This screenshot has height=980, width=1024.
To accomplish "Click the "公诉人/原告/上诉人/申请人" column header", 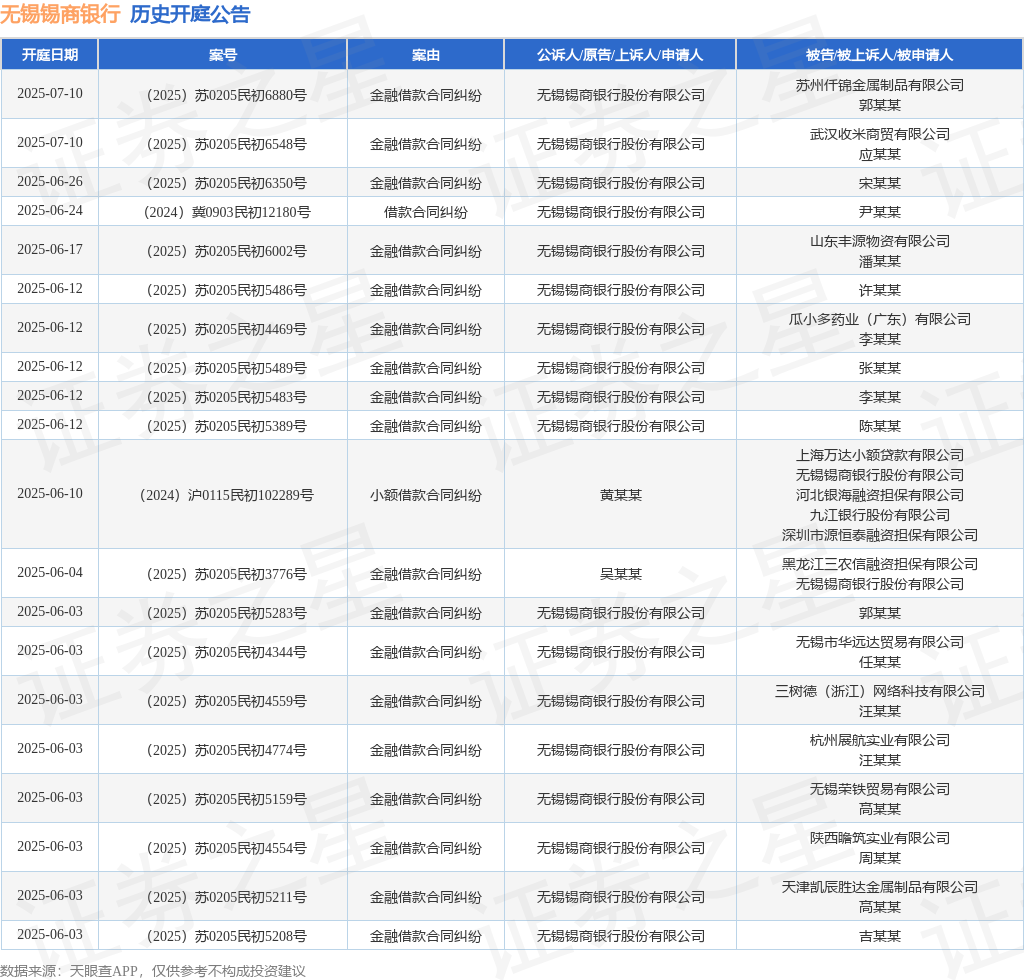I will [620, 55].
